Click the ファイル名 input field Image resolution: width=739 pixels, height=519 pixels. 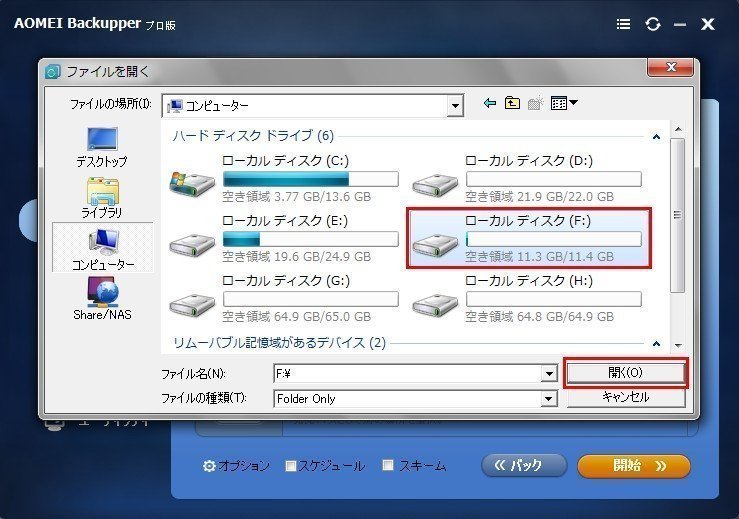(407, 374)
